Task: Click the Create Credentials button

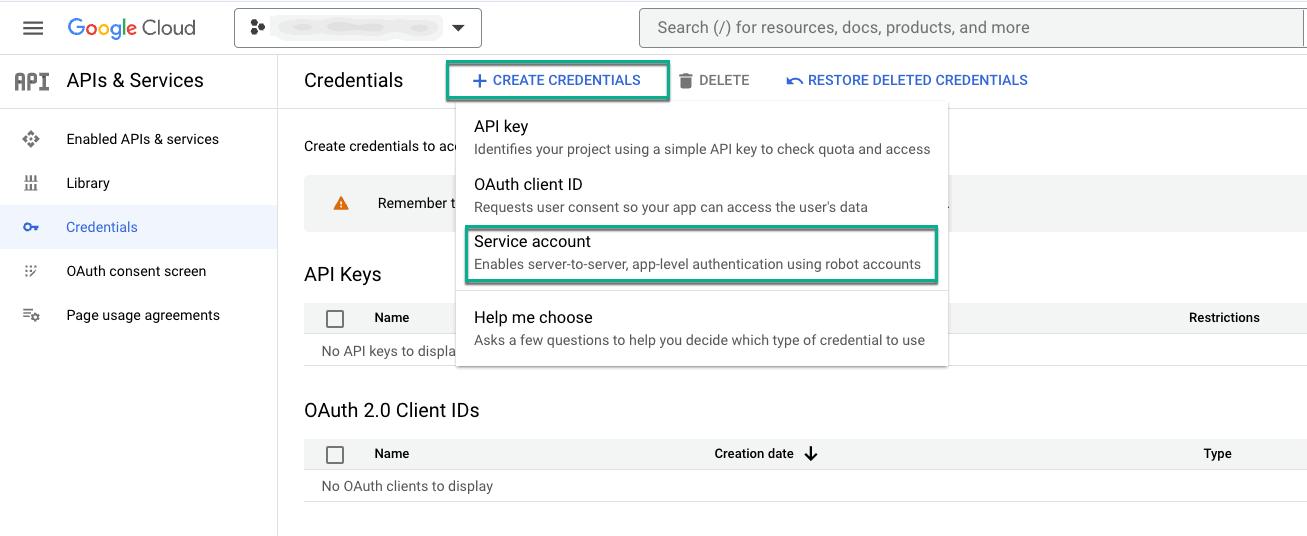Action: click(x=557, y=81)
